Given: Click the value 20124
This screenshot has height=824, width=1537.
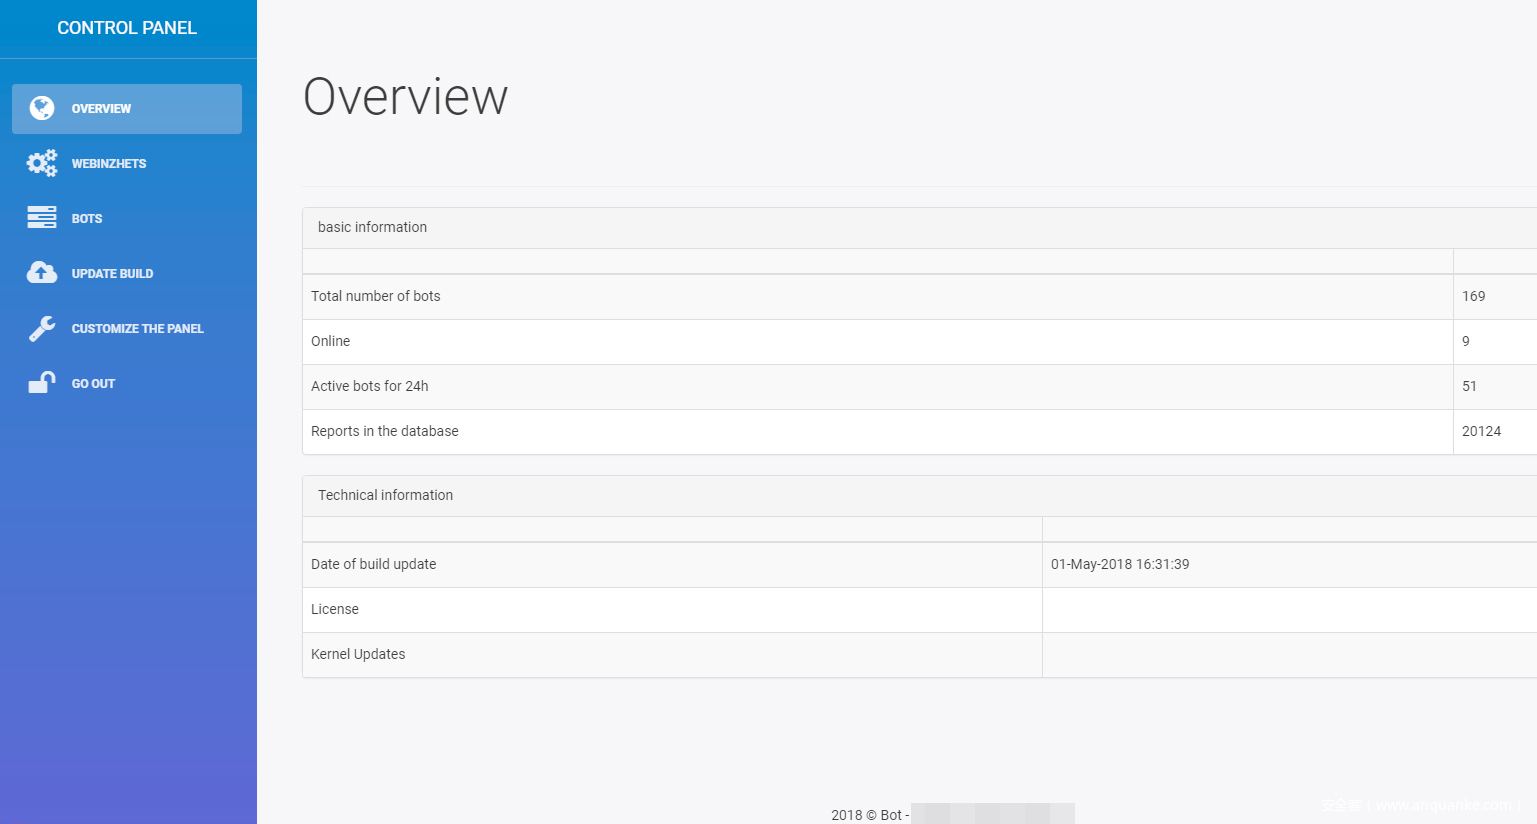Looking at the screenshot, I should pyautogui.click(x=1481, y=431).
